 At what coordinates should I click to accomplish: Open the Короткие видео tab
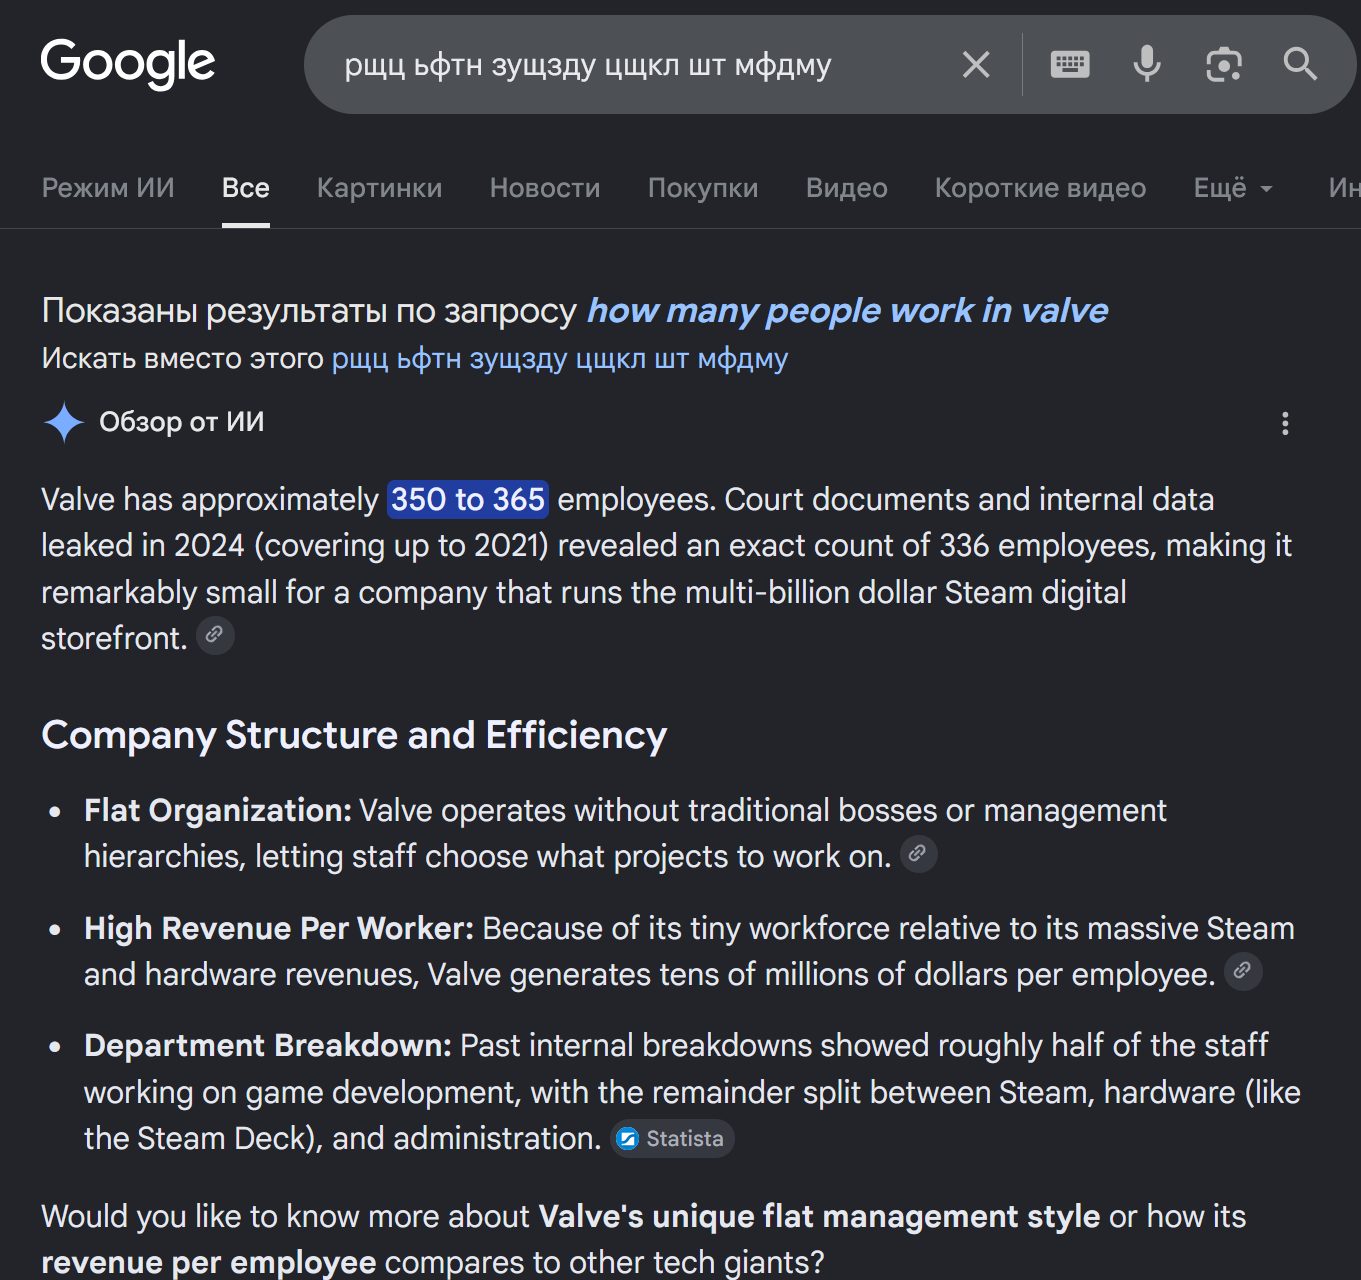(x=1041, y=188)
